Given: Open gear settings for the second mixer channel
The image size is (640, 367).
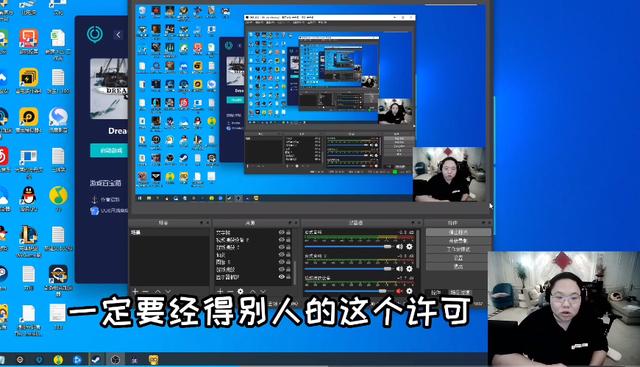Looking at the screenshot, I should (409, 269).
